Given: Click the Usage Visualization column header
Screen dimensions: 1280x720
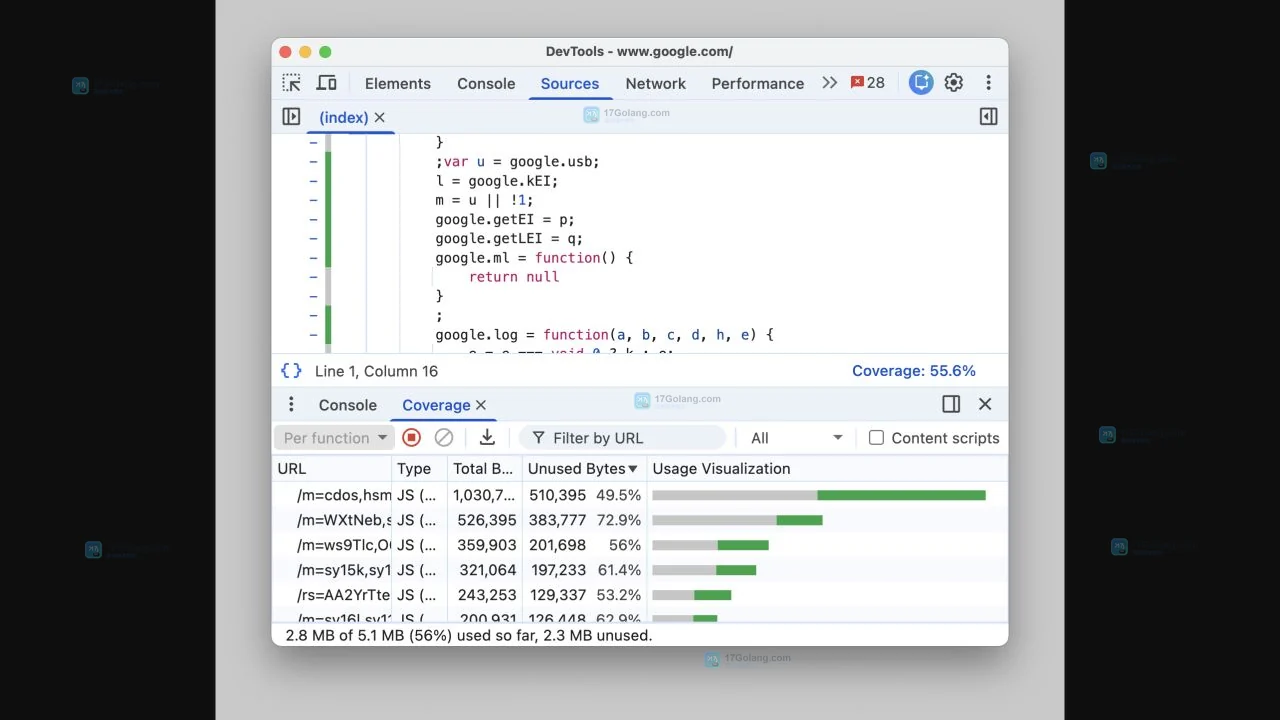Looking at the screenshot, I should (828, 468).
